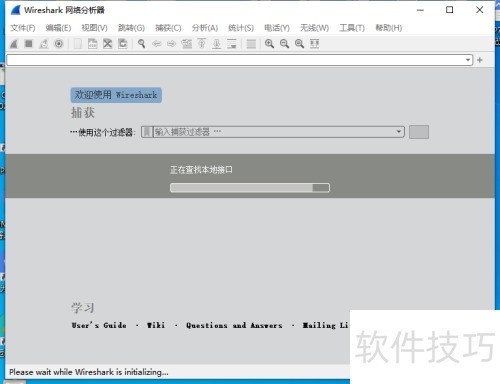The image size is (500, 384).
Task: Open the 统计(S) menu
Action: click(241, 28)
